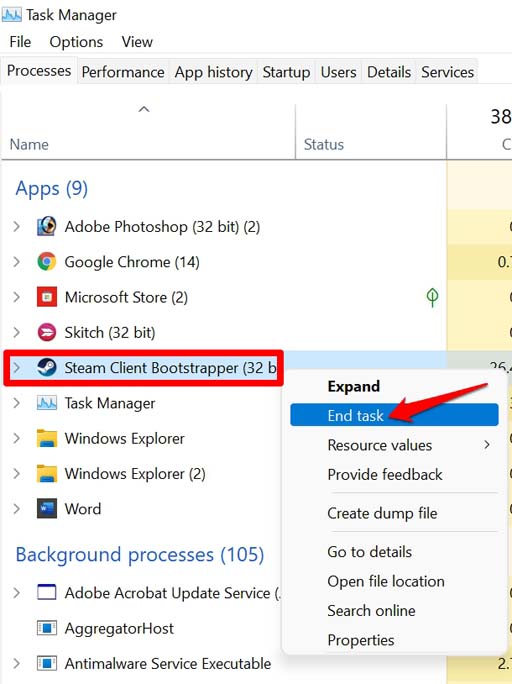This screenshot has height=684, width=512.
Task: Click the Antimalware Service Executable icon
Action: tap(47, 663)
